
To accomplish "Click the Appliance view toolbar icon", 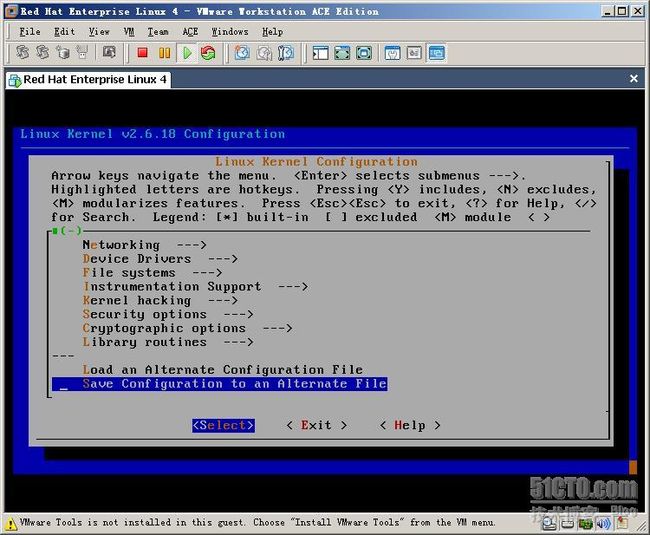I will click(414, 53).
